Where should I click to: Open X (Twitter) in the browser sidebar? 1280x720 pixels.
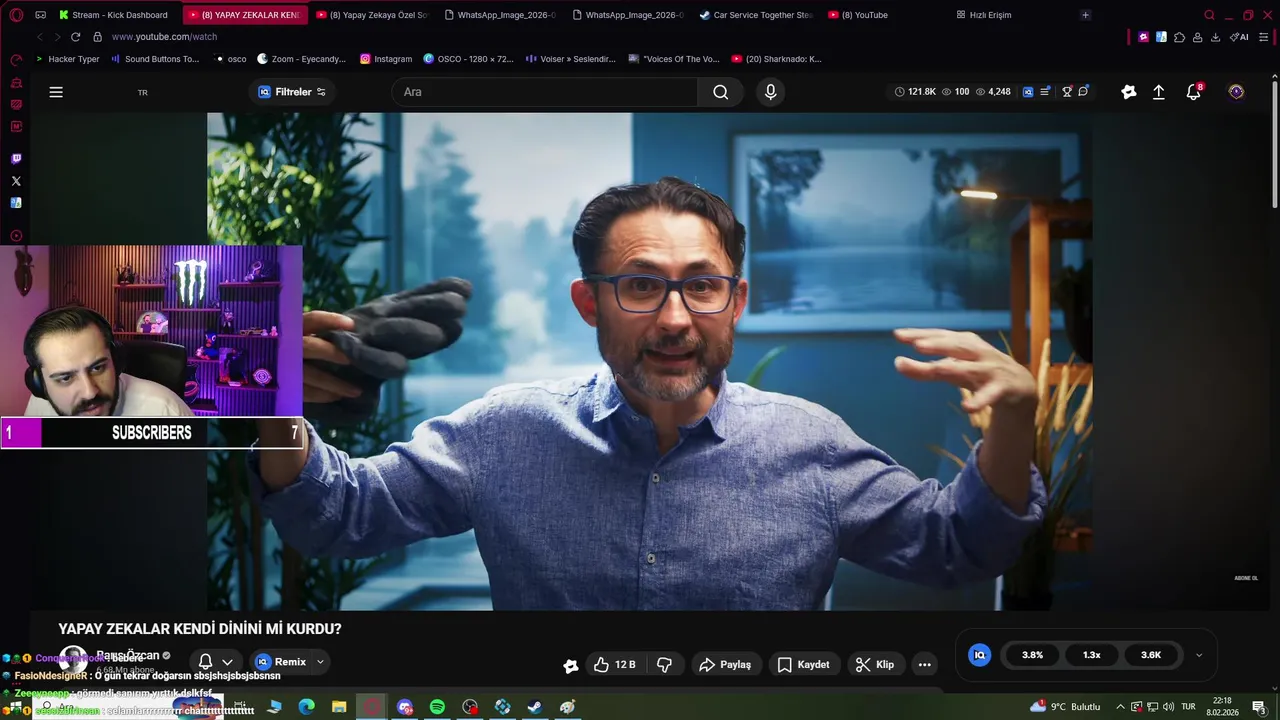point(16,181)
